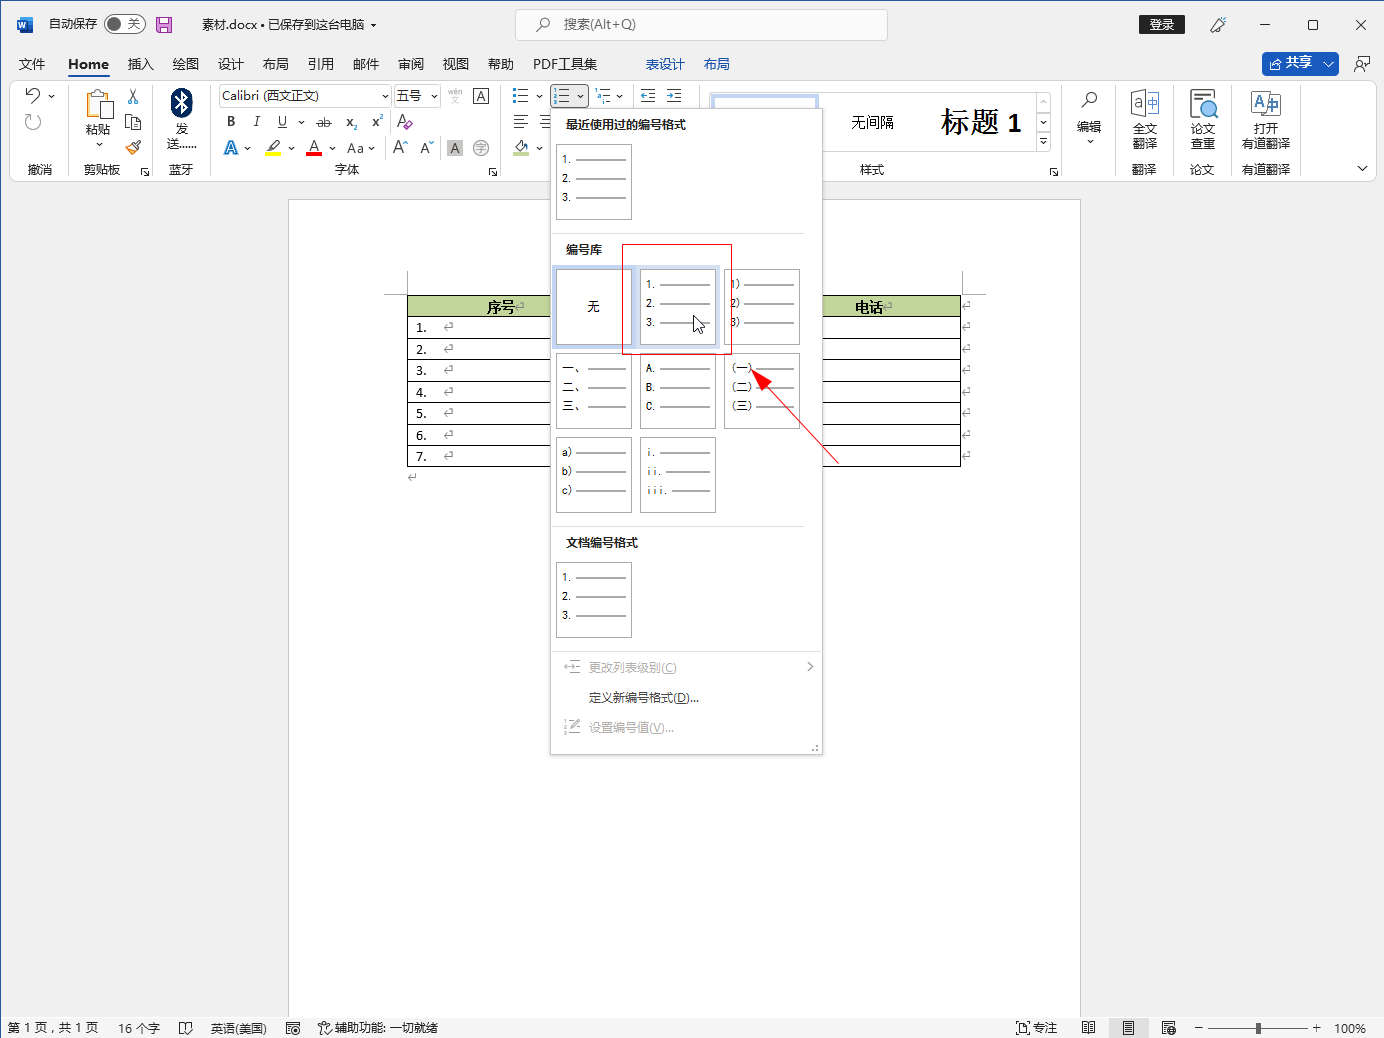1384x1038 pixels.
Task: Apply Bold formatting
Action: pyautogui.click(x=231, y=121)
